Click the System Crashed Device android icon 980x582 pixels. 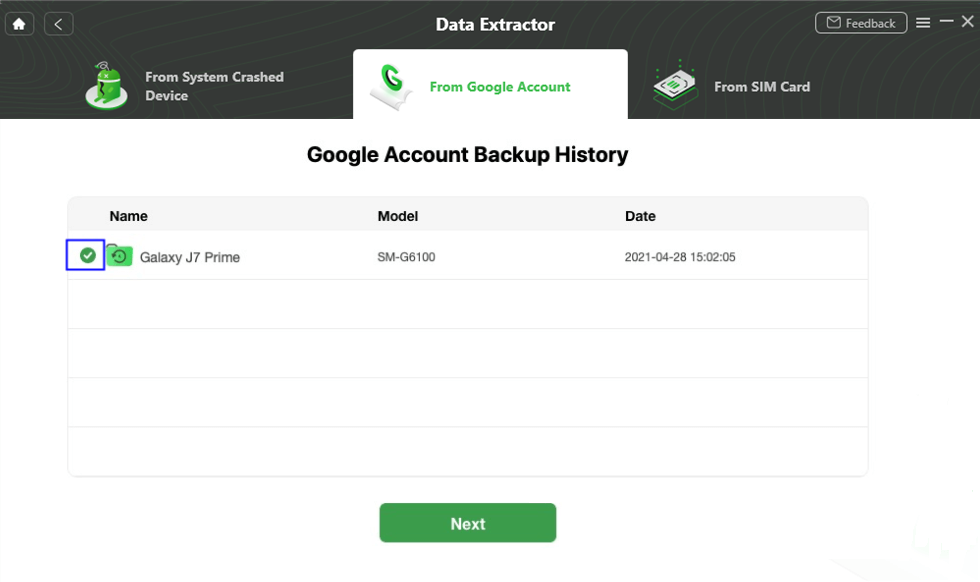(x=105, y=86)
